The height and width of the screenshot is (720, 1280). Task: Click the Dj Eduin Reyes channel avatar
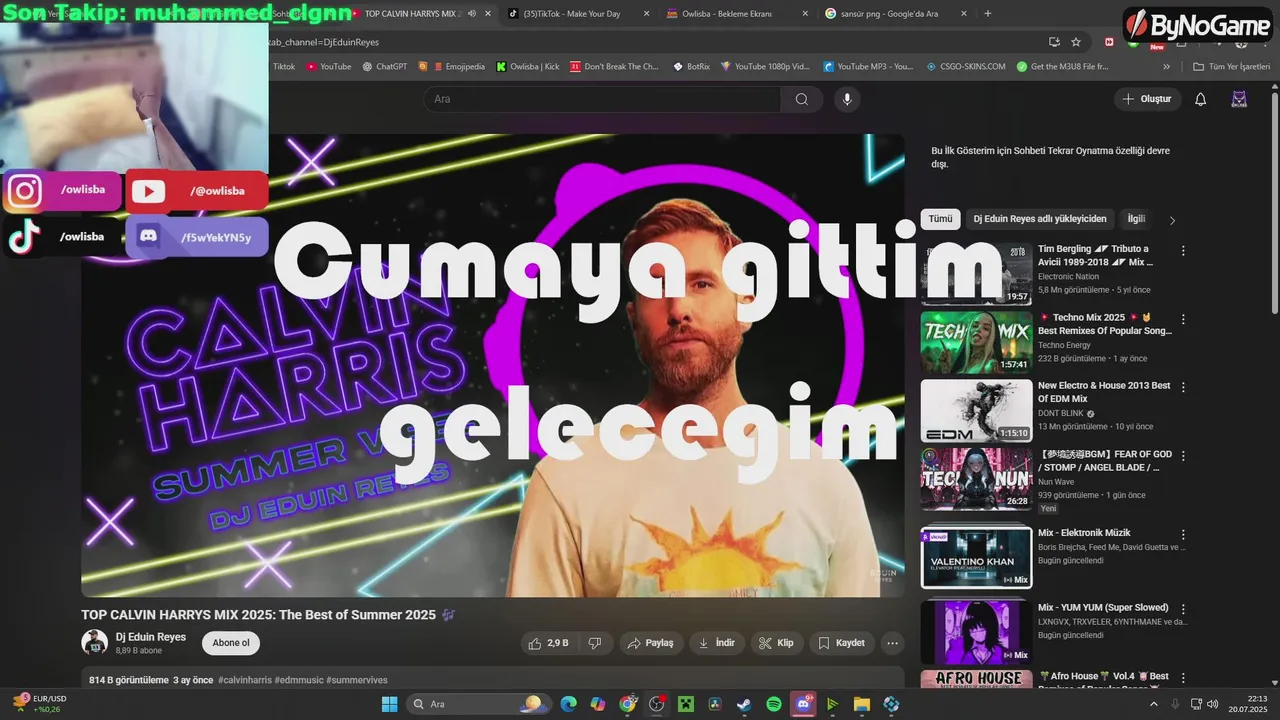click(94, 643)
